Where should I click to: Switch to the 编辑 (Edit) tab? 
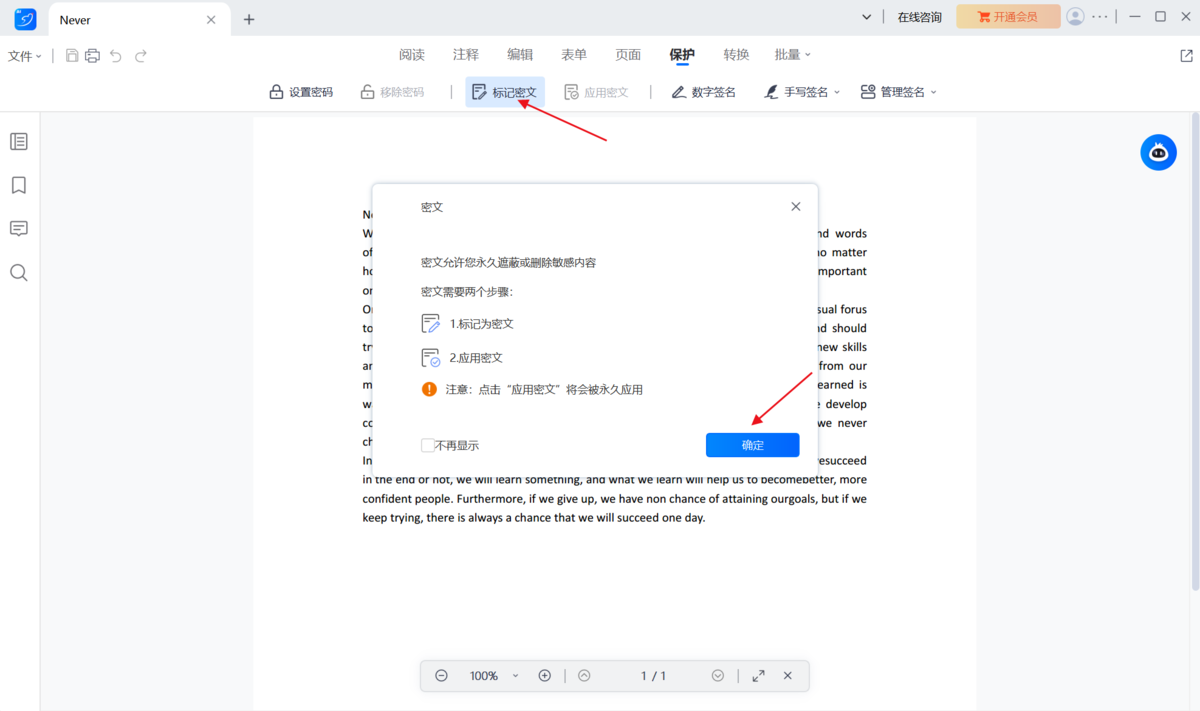520,54
